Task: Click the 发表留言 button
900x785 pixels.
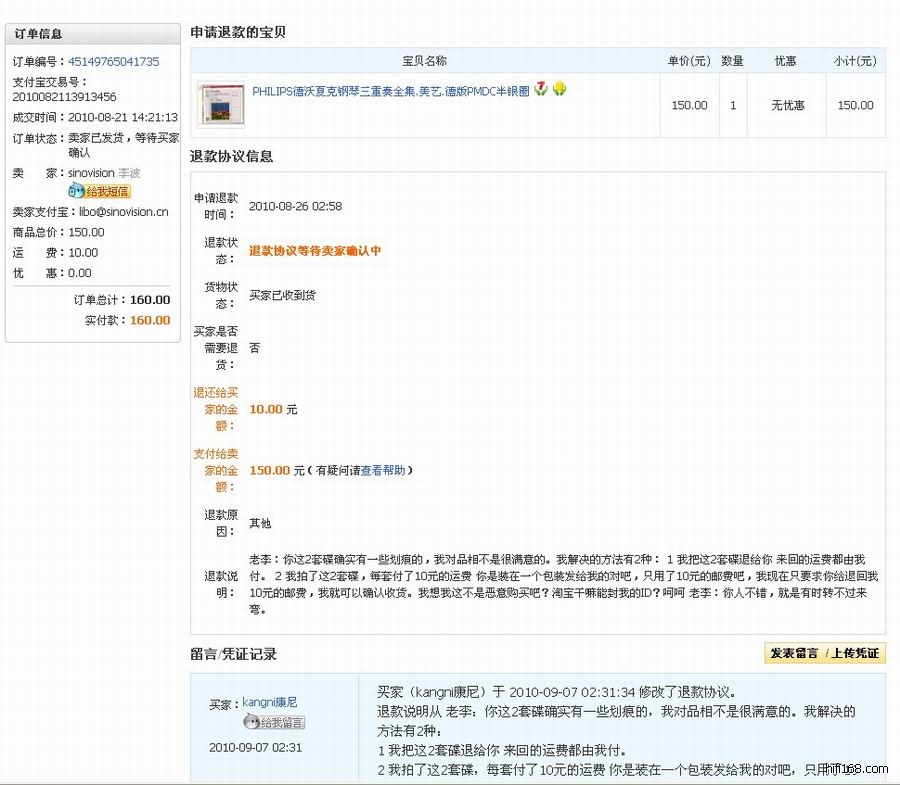Action: [794, 653]
